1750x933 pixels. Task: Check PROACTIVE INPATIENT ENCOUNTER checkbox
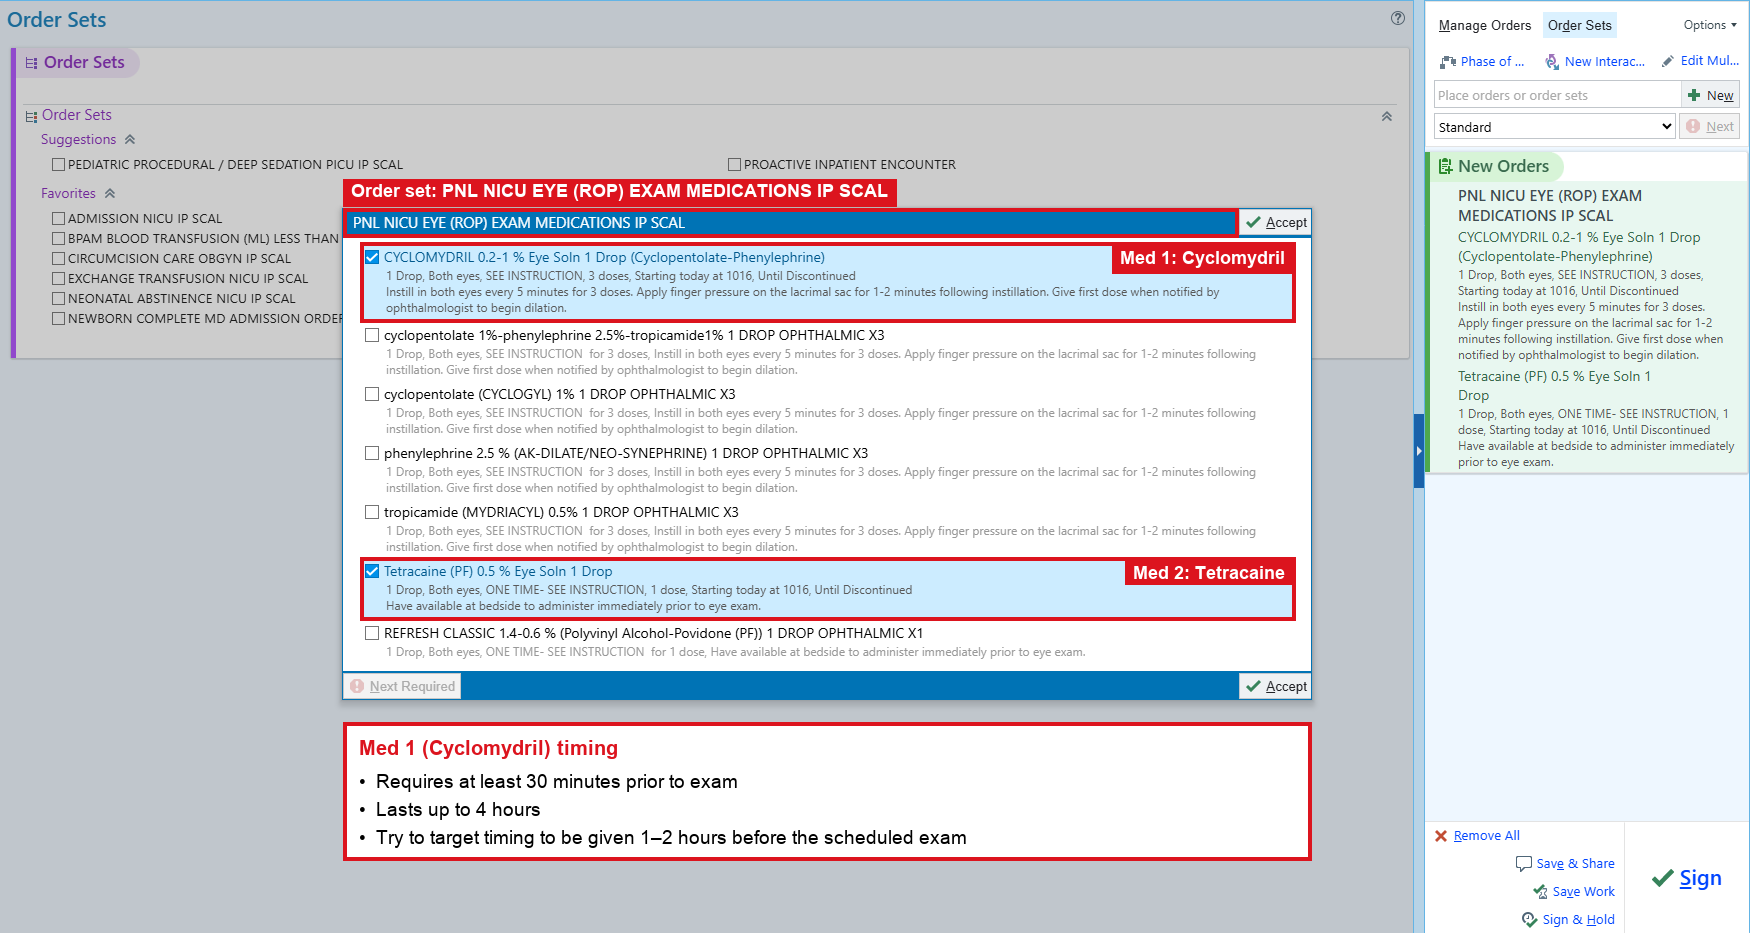click(x=735, y=164)
